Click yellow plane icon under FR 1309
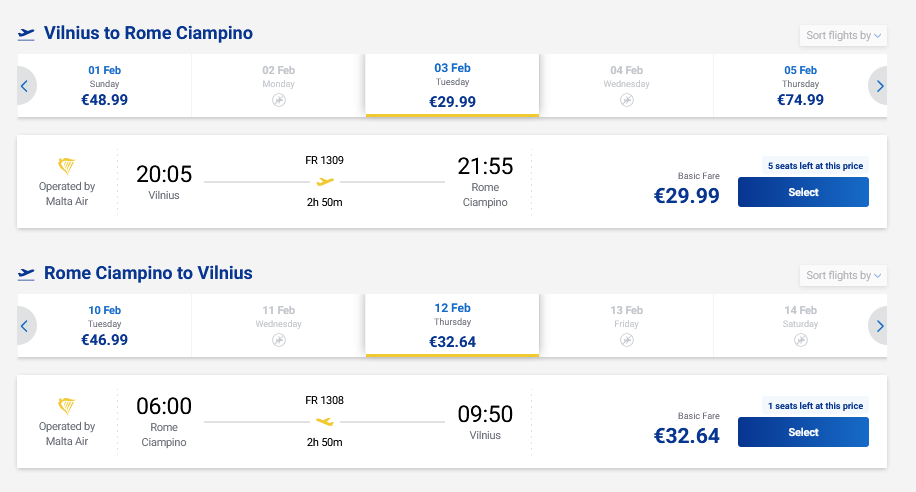 324,181
